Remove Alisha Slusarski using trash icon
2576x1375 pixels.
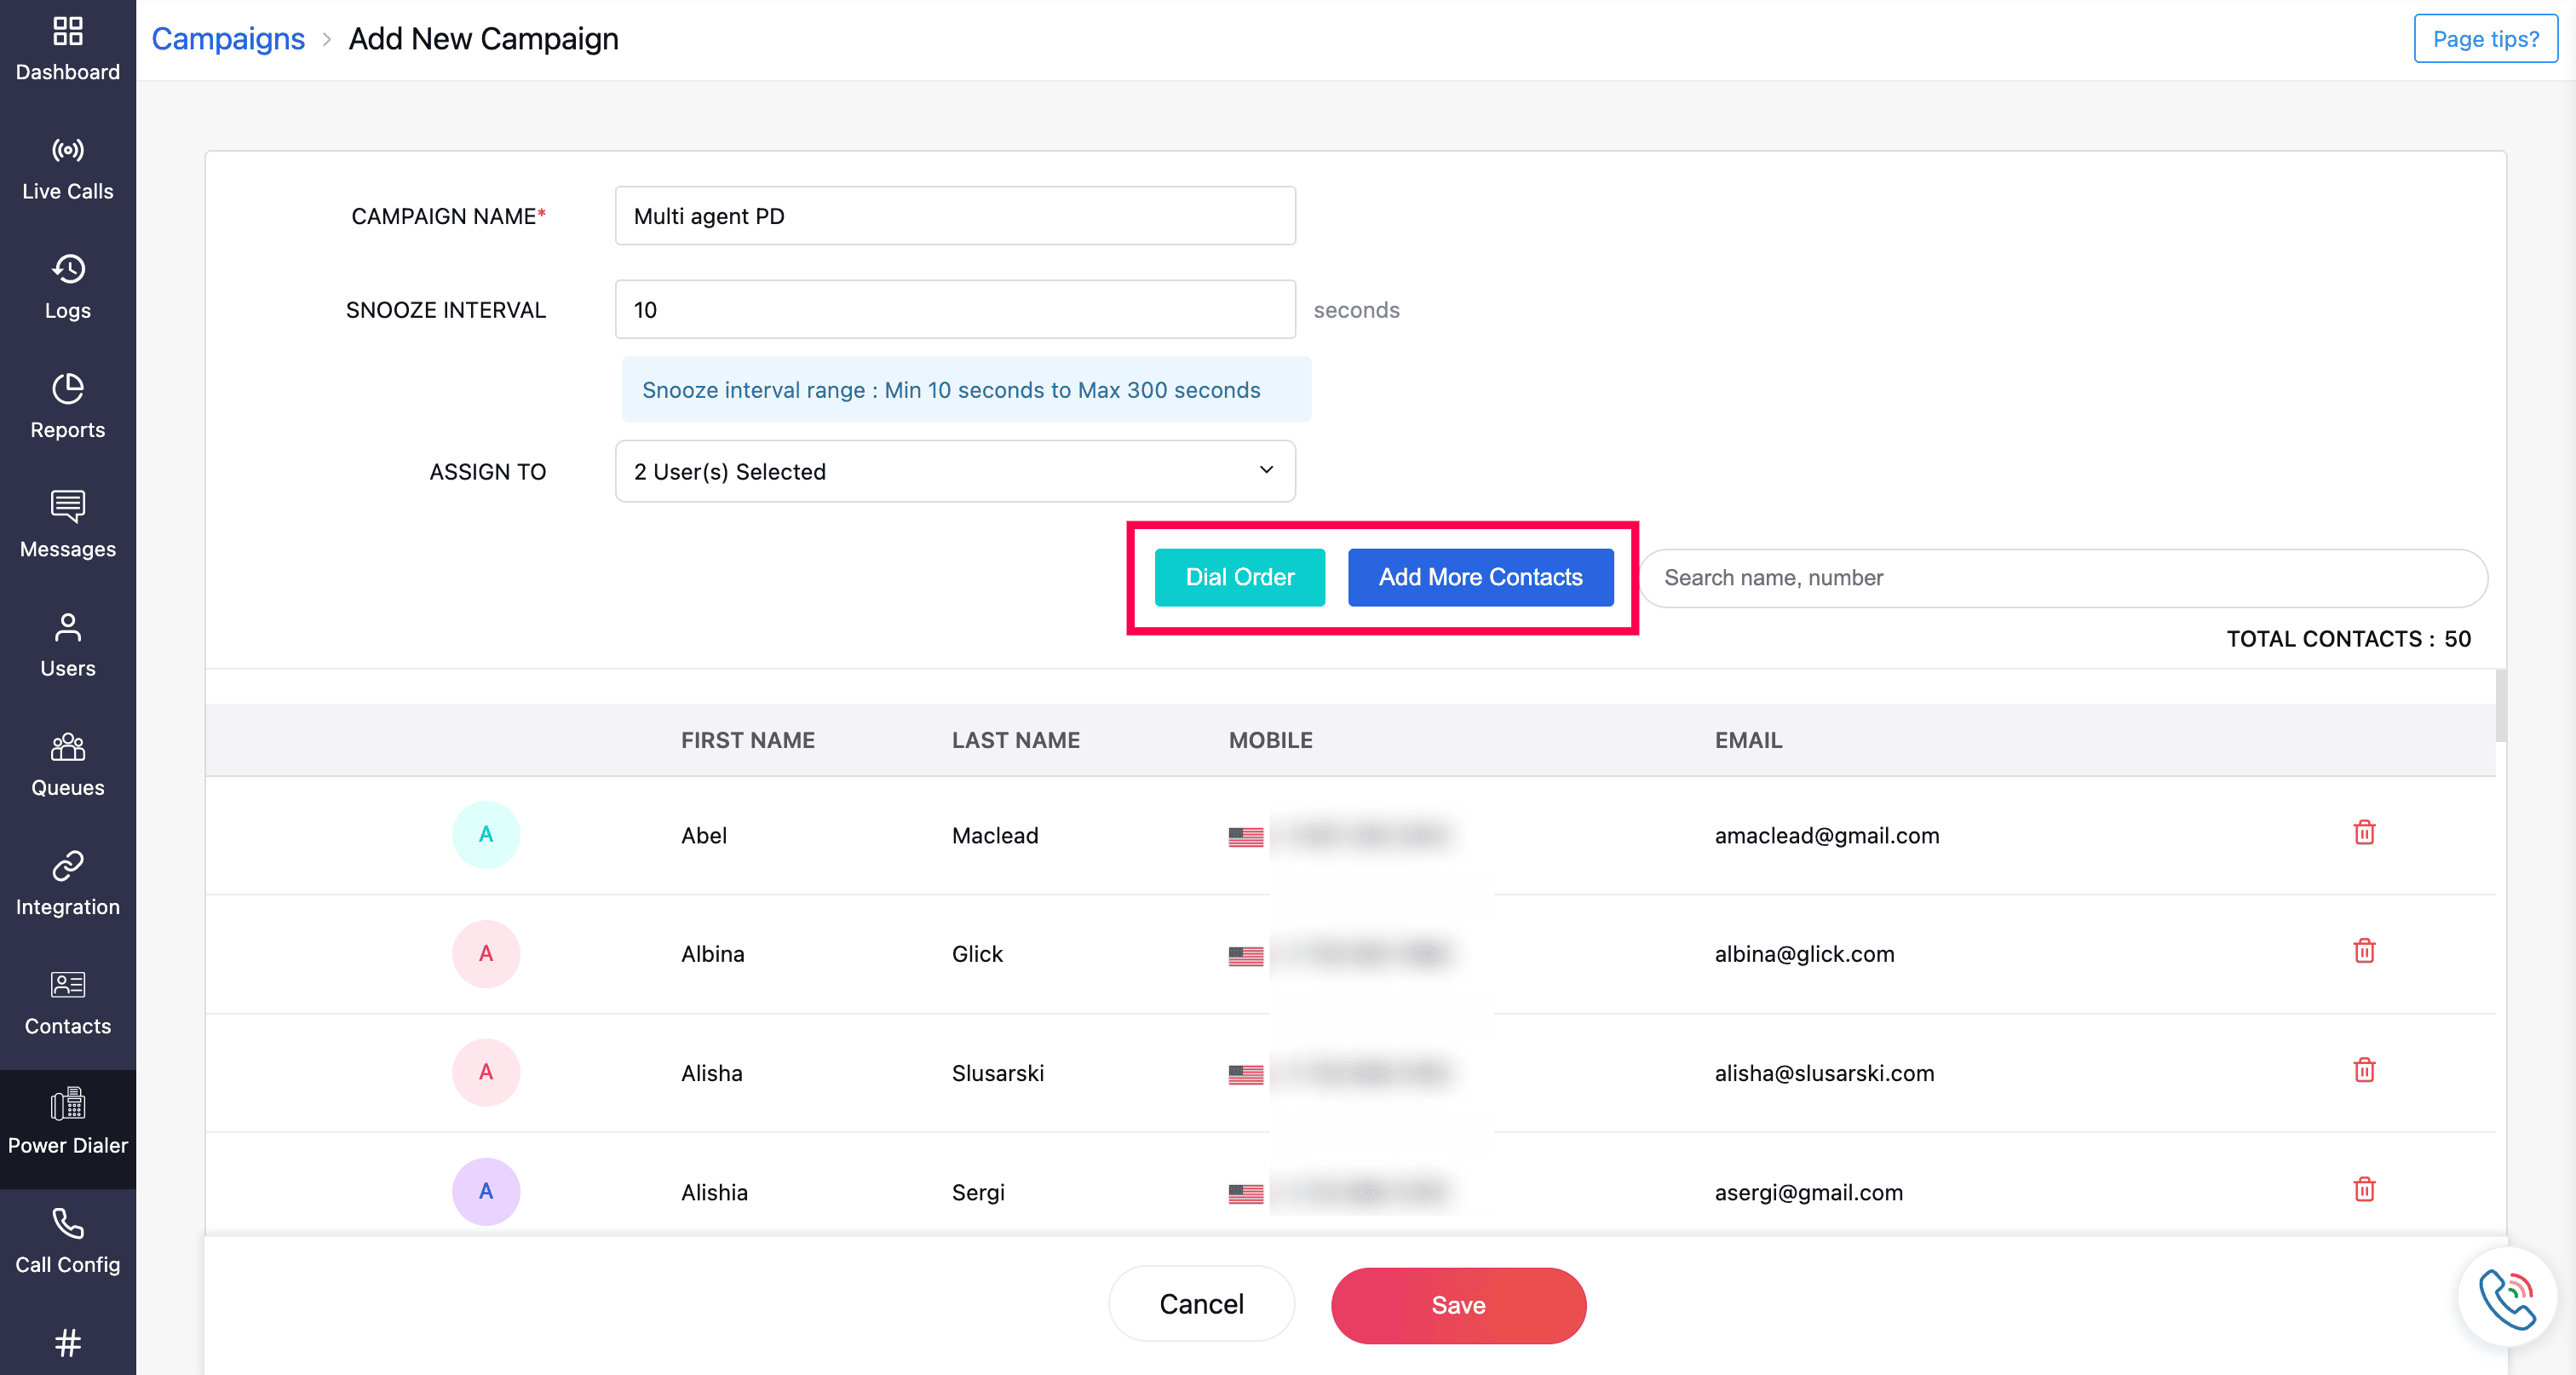[2363, 1070]
